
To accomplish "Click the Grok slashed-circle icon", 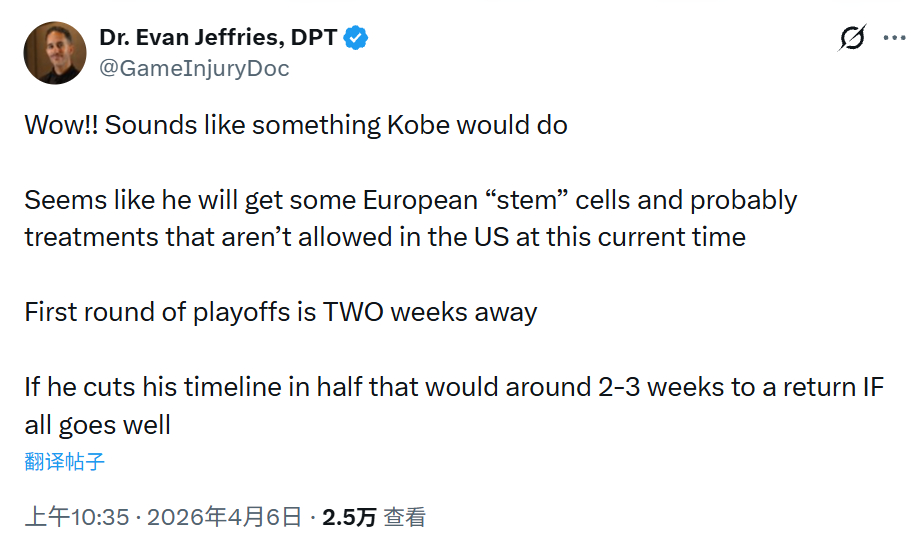I will coord(852,39).
